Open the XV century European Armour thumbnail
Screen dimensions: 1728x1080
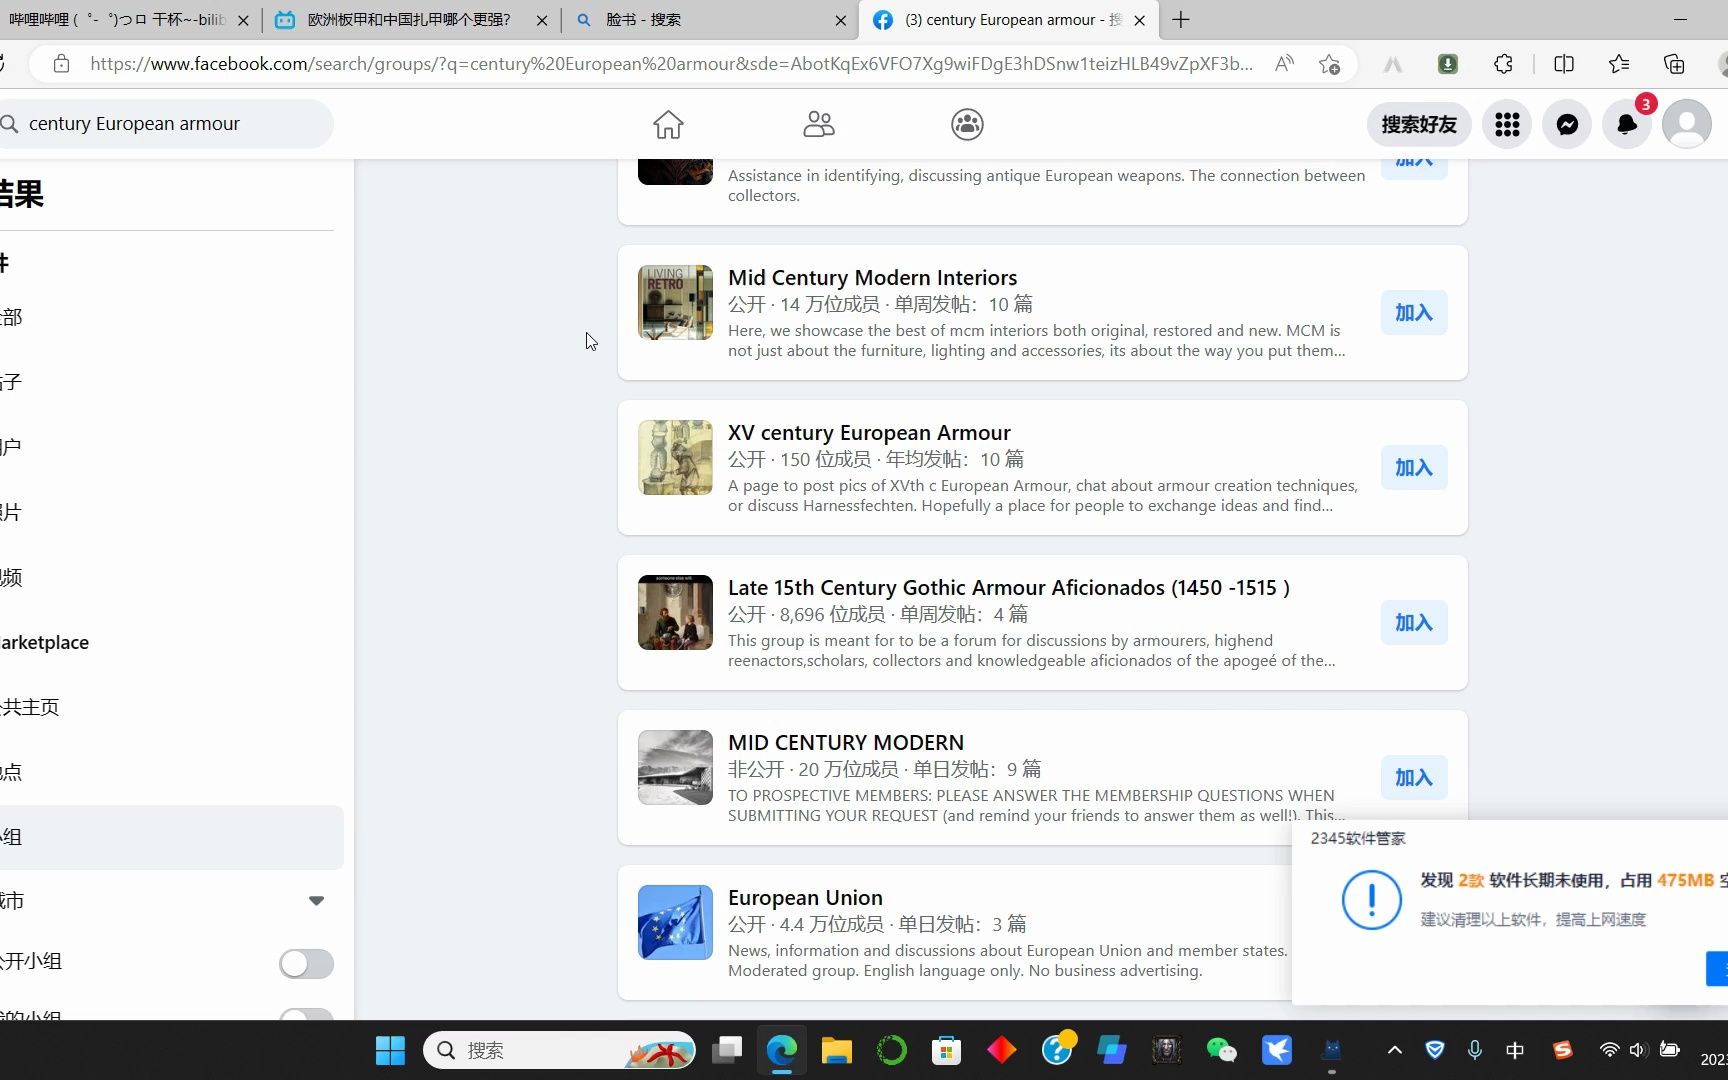(x=675, y=457)
